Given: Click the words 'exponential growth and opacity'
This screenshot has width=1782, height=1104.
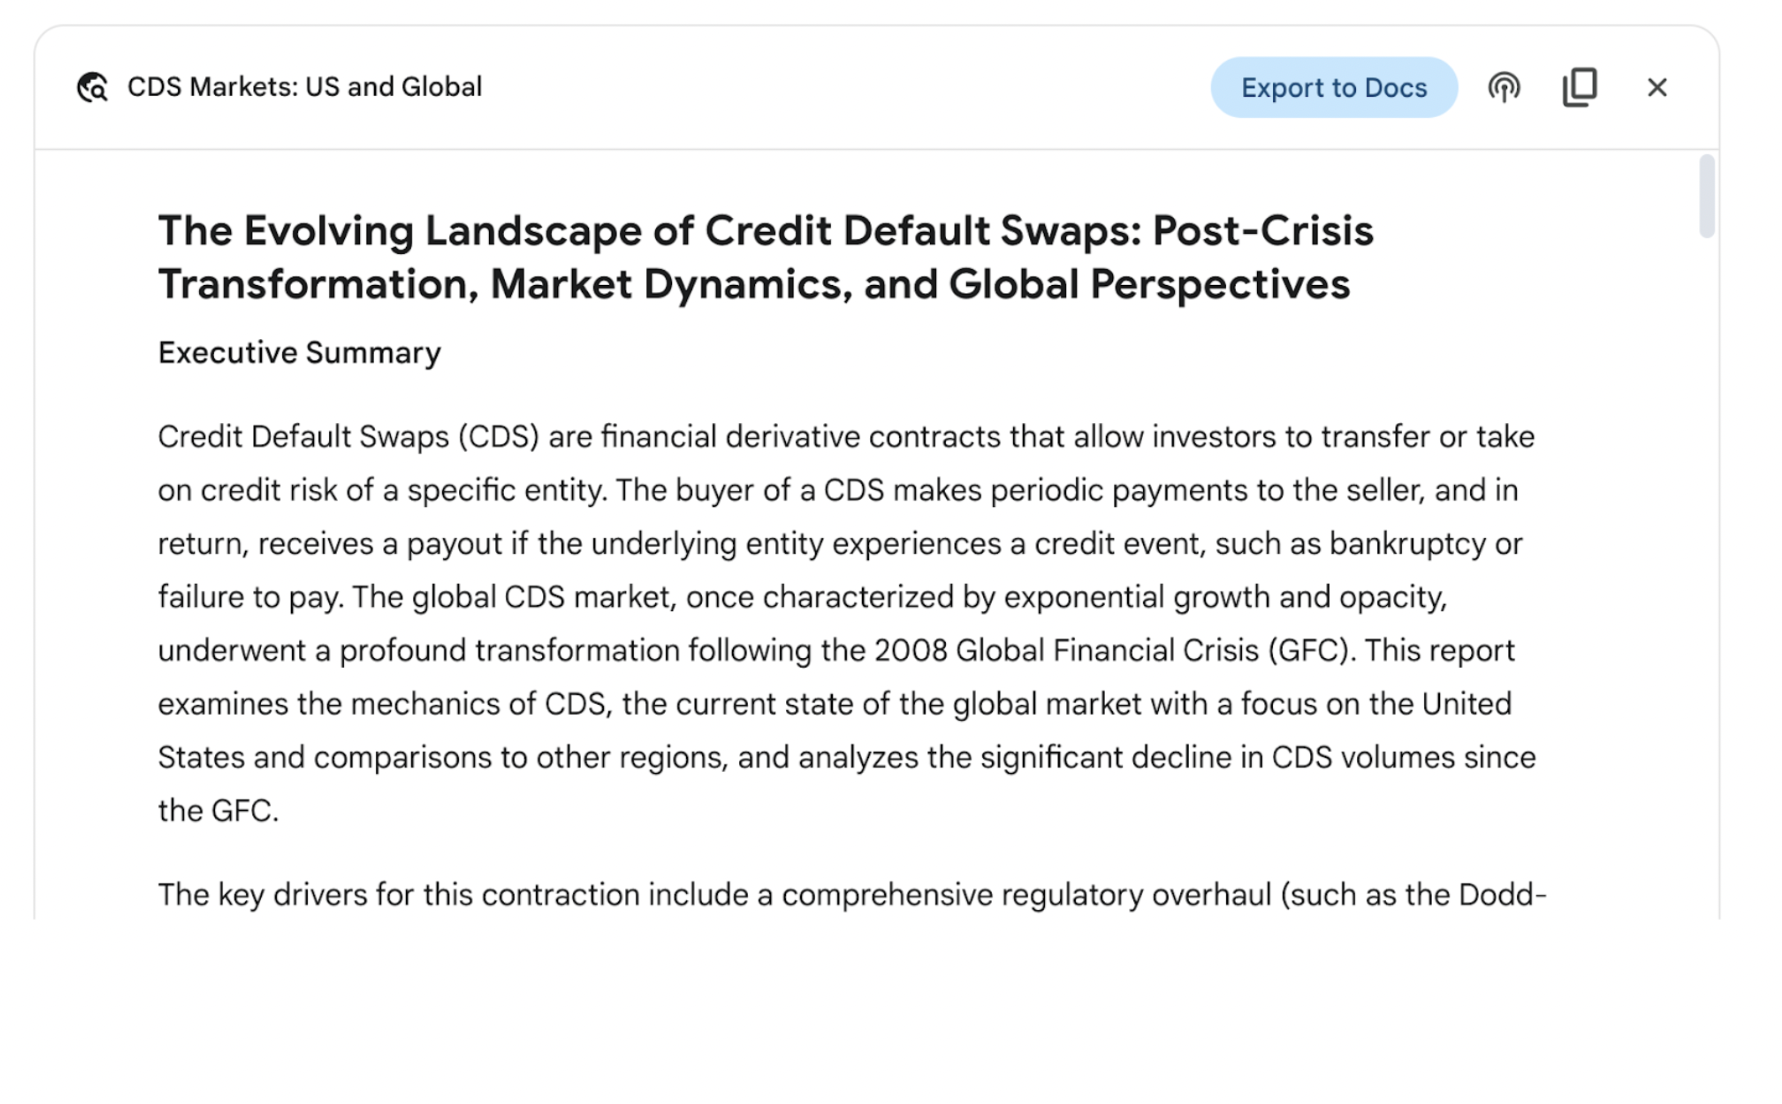Looking at the screenshot, I should coord(1225,597).
